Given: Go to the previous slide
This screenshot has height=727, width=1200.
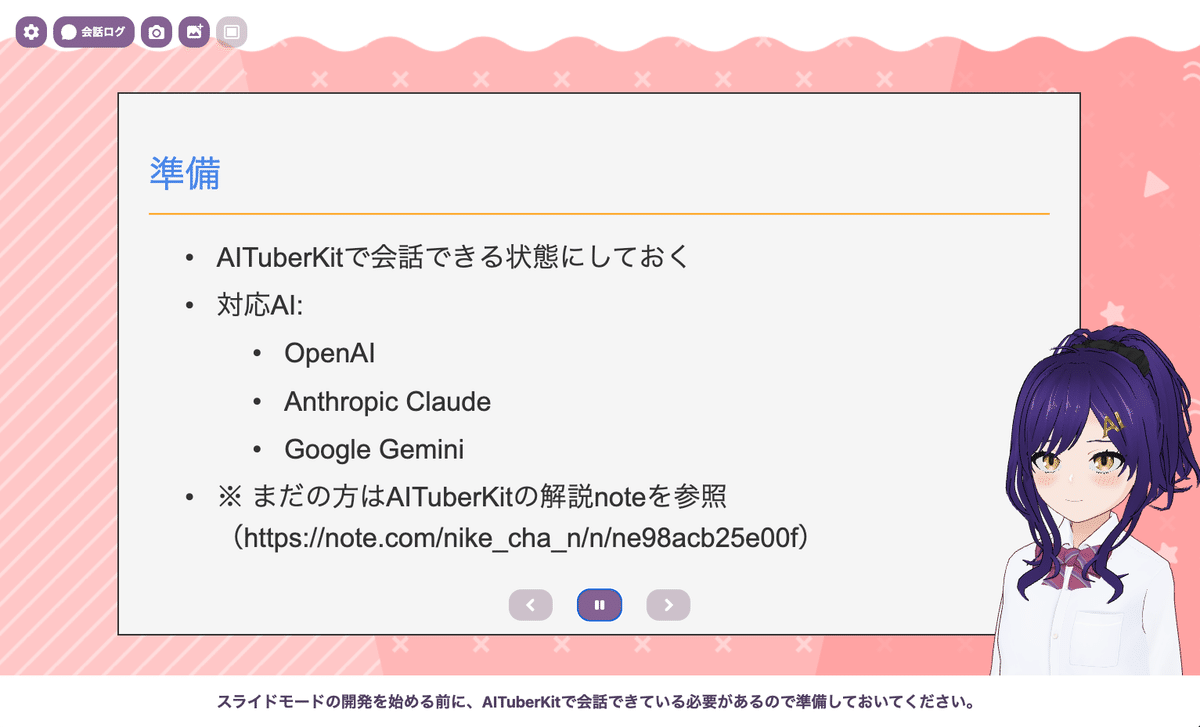Looking at the screenshot, I should click(531, 604).
